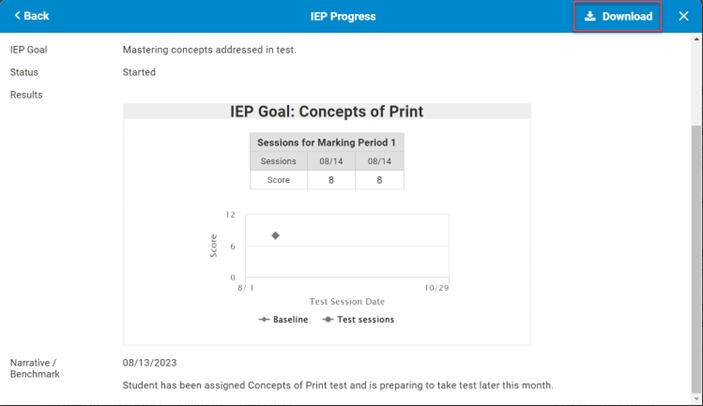Screen dimensions: 703x406
Task: Click the narrative date 08/13/2023
Action: coord(150,363)
